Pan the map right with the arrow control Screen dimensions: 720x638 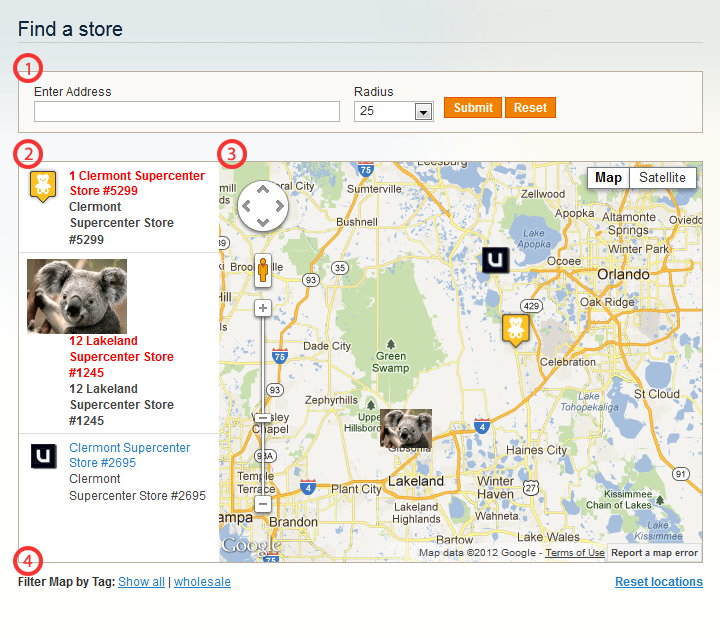pos(280,206)
